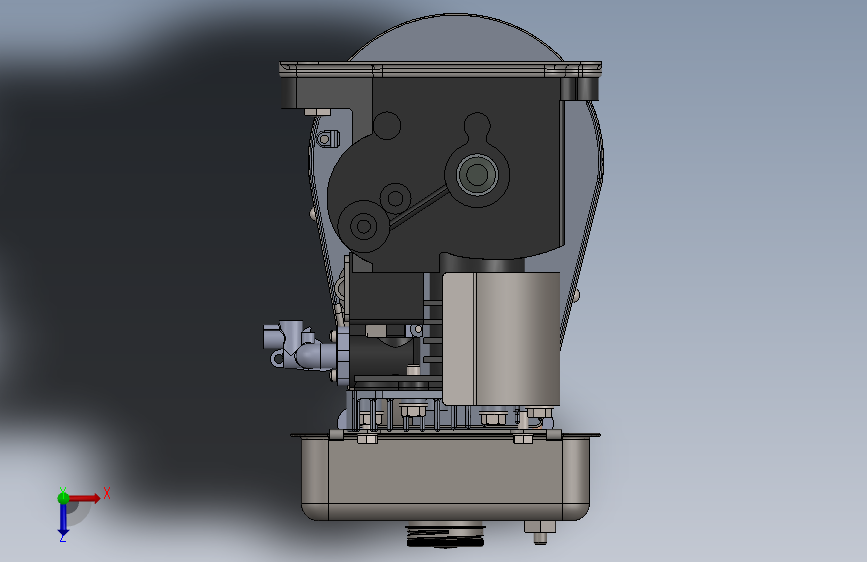Select the light grey cylindrical canister on the model
The width and height of the screenshot is (867, 562).
click(502, 339)
